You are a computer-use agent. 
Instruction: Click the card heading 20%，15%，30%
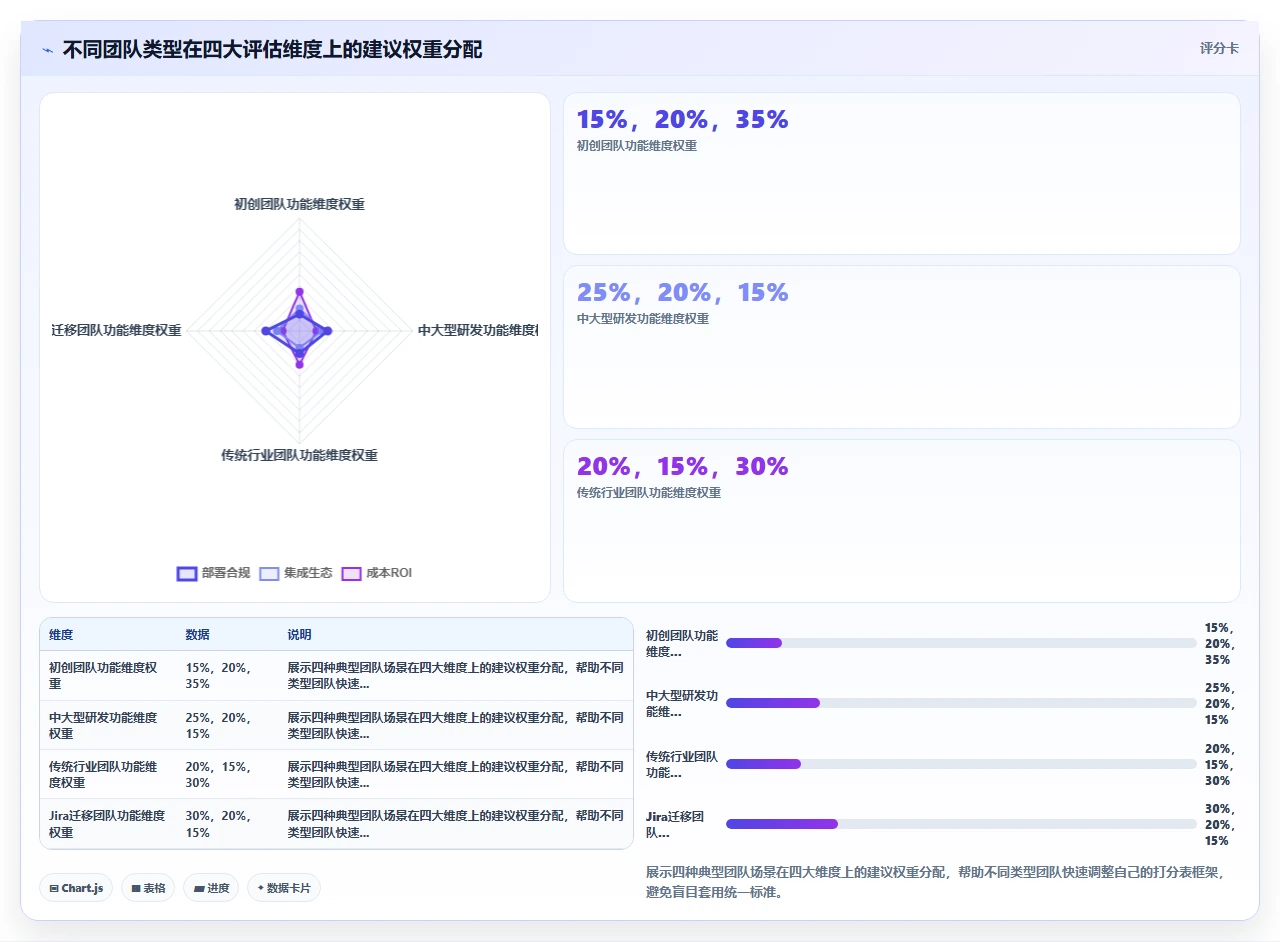point(682,467)
